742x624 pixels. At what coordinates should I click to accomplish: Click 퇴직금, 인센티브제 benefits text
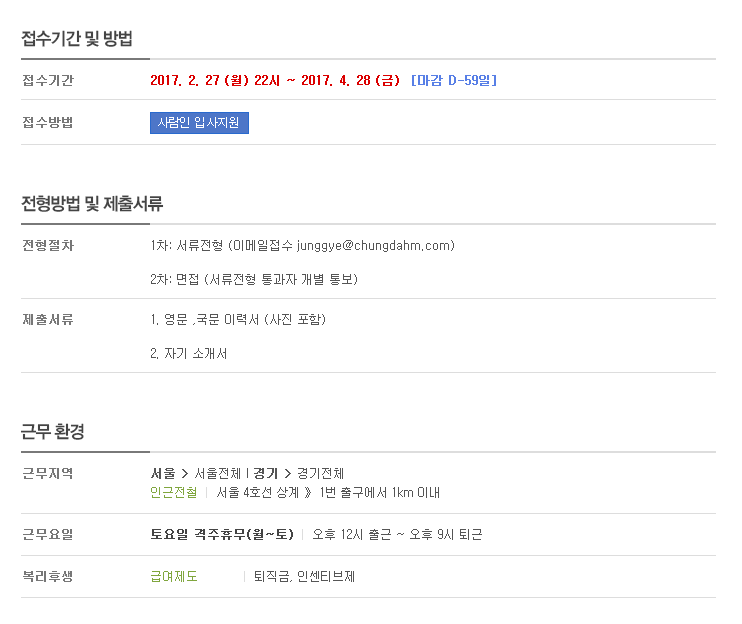tap(304, 576)
